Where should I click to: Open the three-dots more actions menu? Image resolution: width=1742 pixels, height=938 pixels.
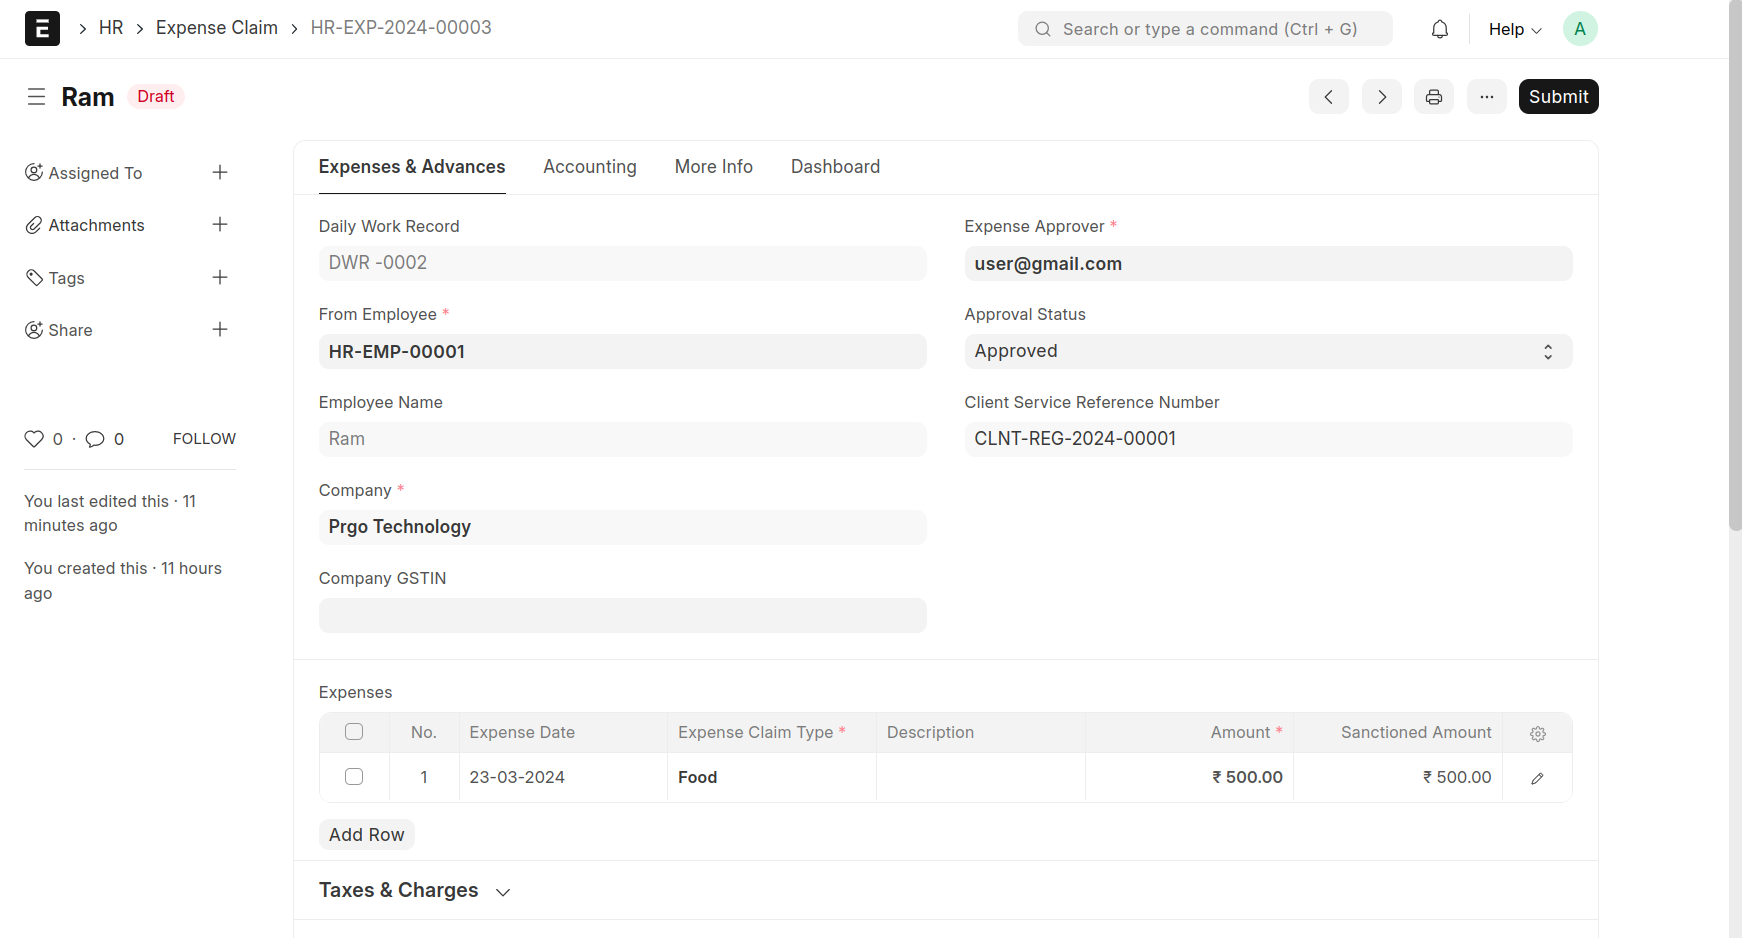1486,97
